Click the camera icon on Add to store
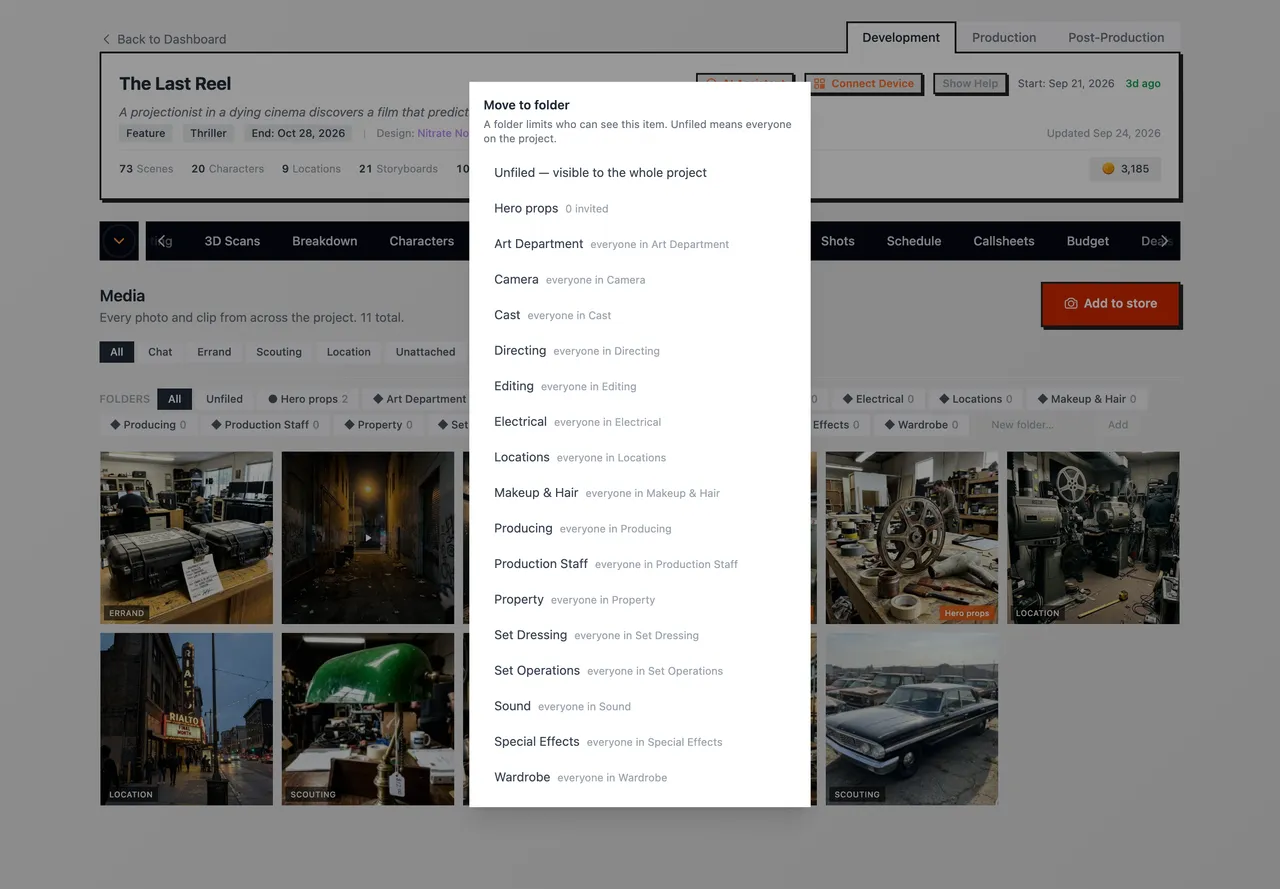Viewport: 1280px width, 889px height. click(x=1070, y=303)
